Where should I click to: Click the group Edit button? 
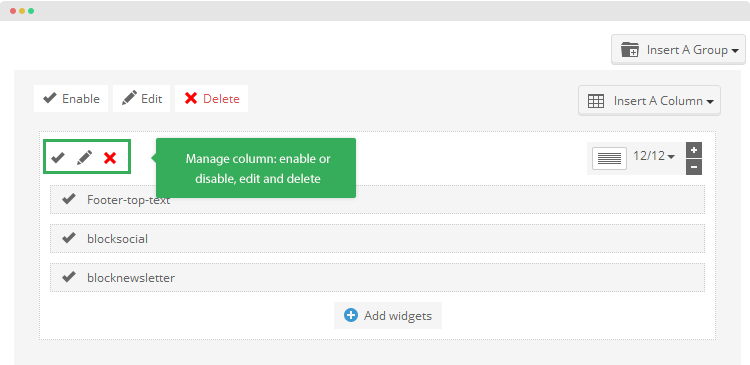pyautogui.click(x=142, y=99)
